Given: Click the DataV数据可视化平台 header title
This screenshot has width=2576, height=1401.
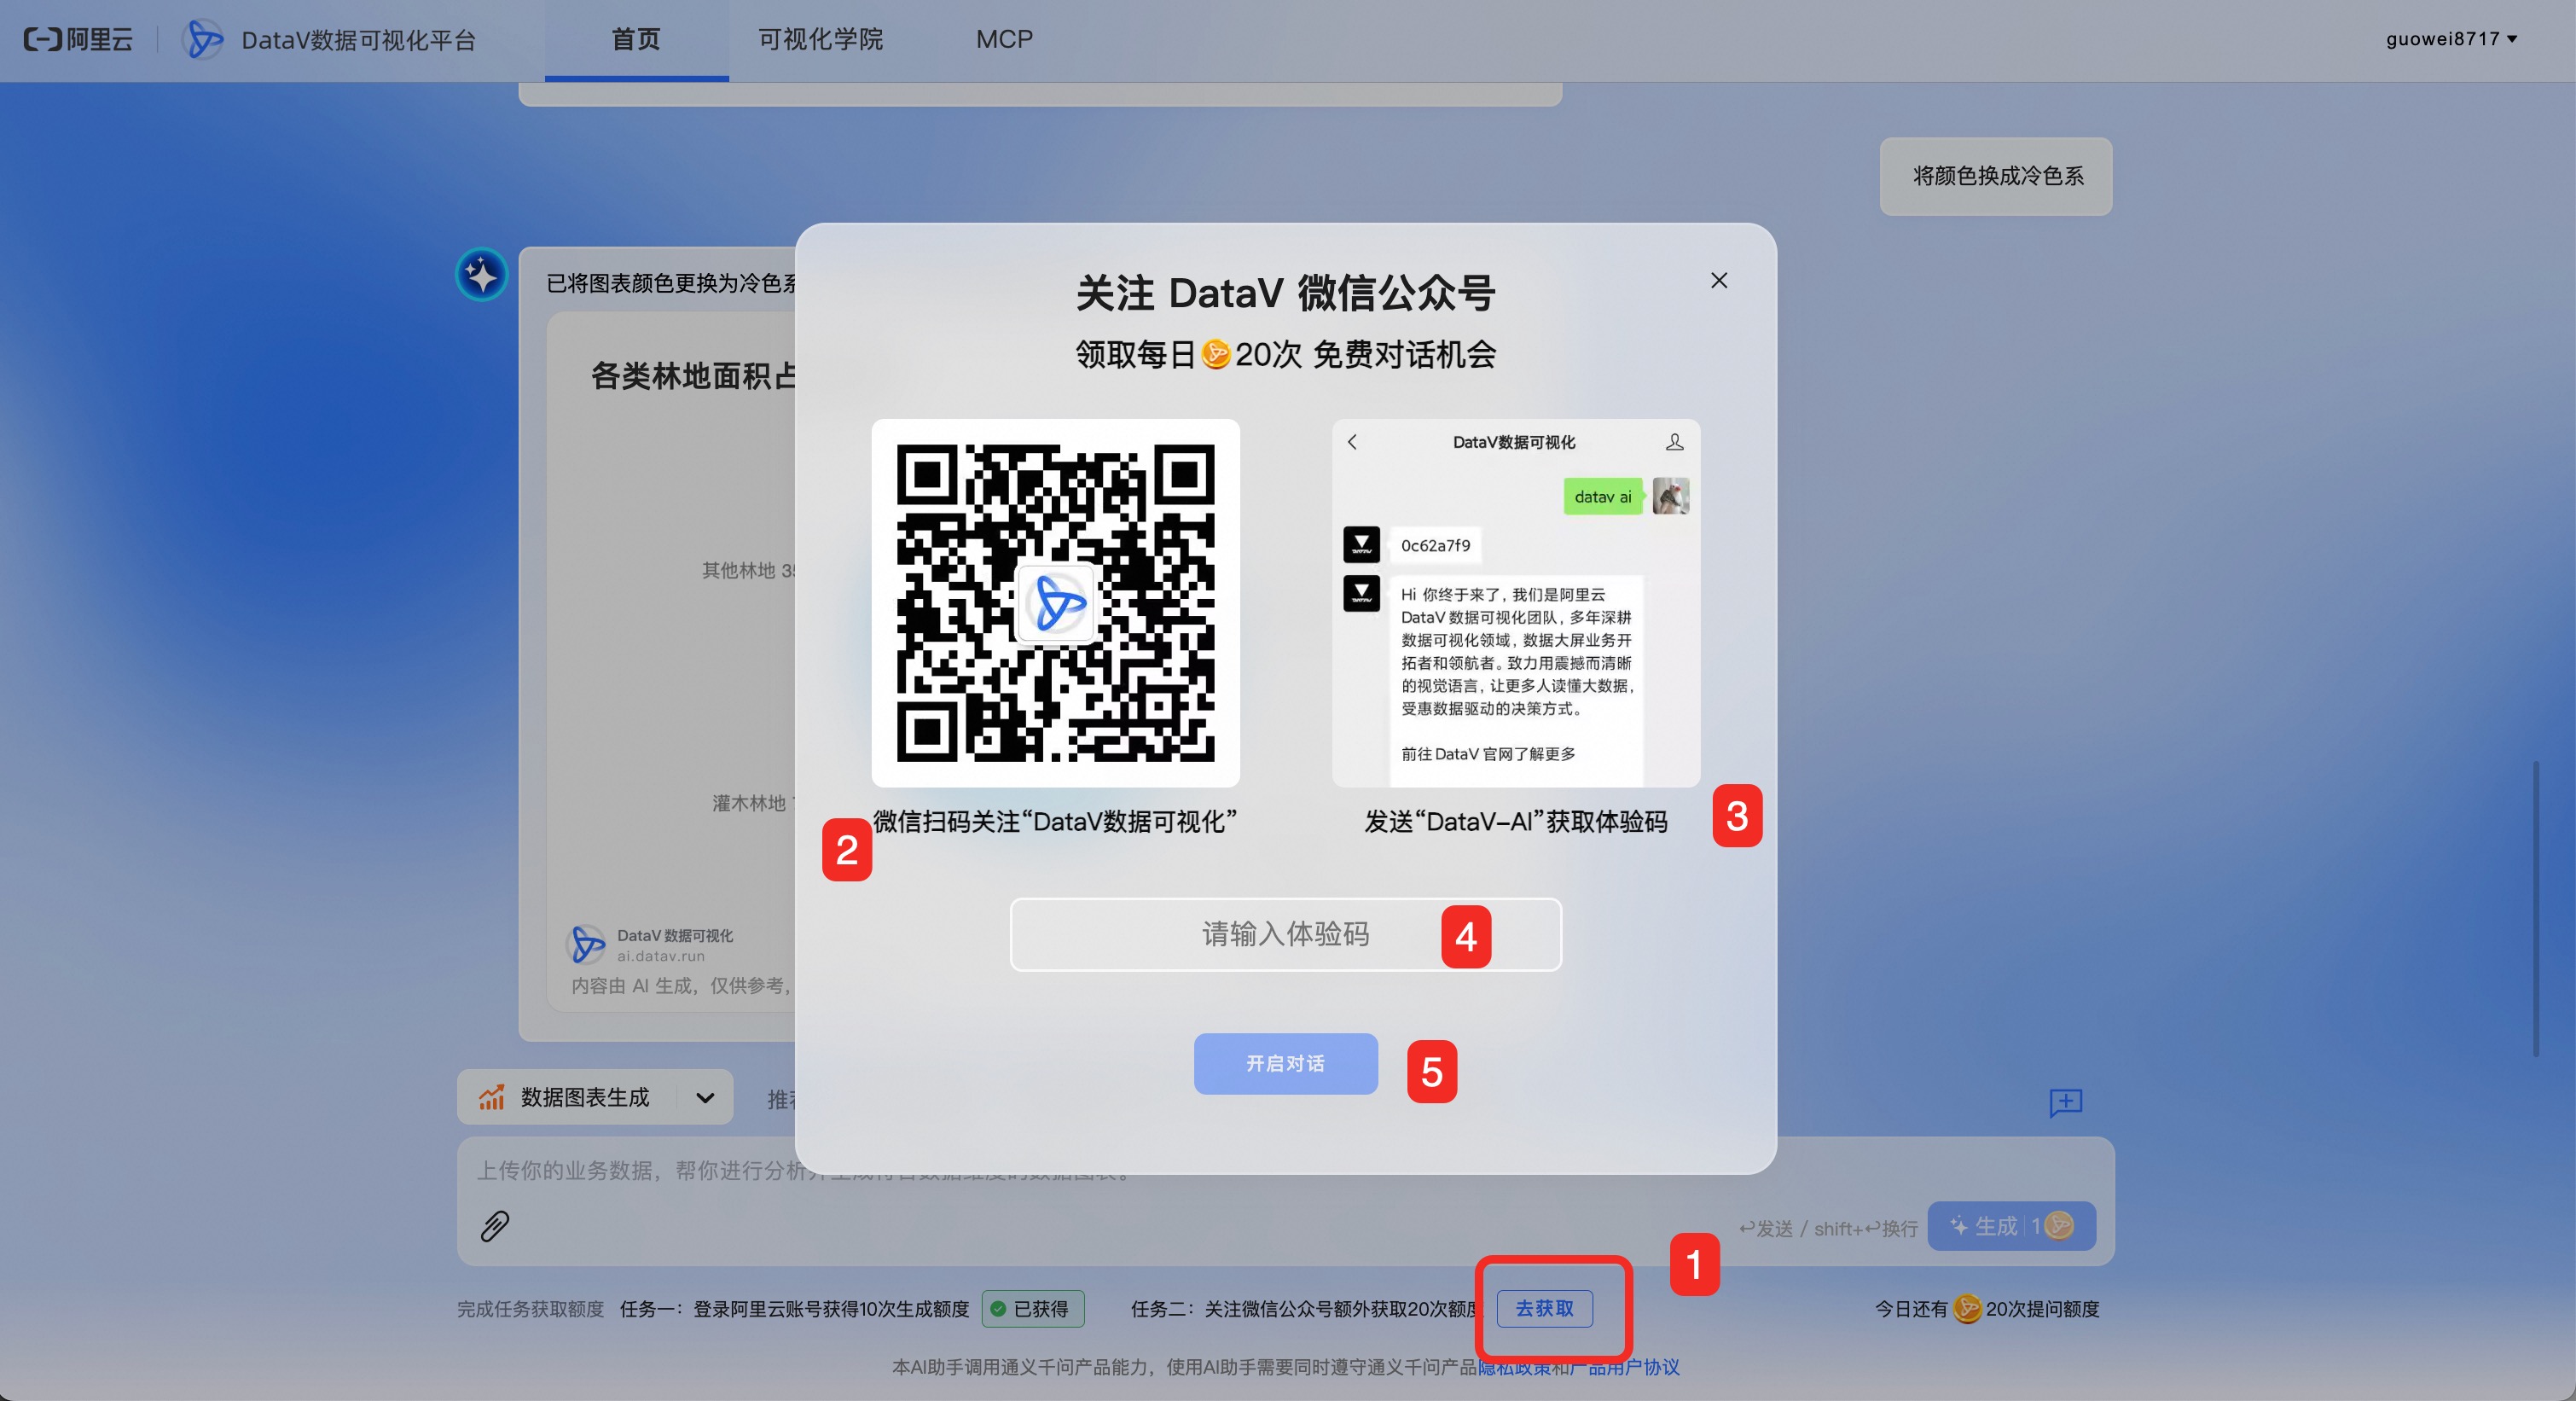Looking at the screenshot, I should coord(358,40).
